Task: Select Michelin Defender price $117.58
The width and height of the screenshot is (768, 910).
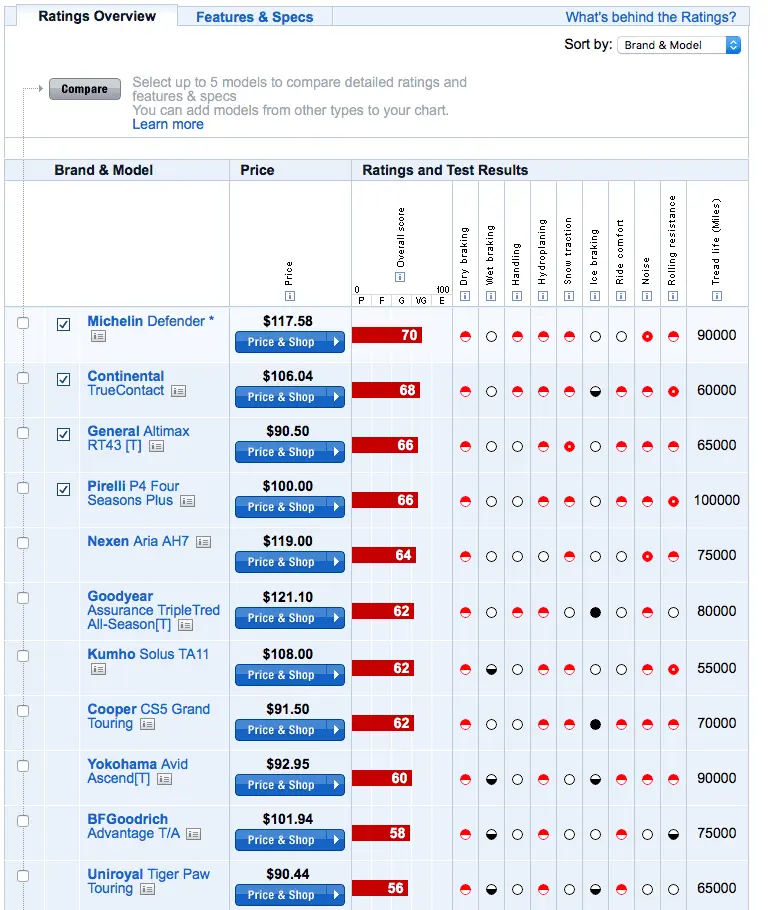Action: pos(287,321)
